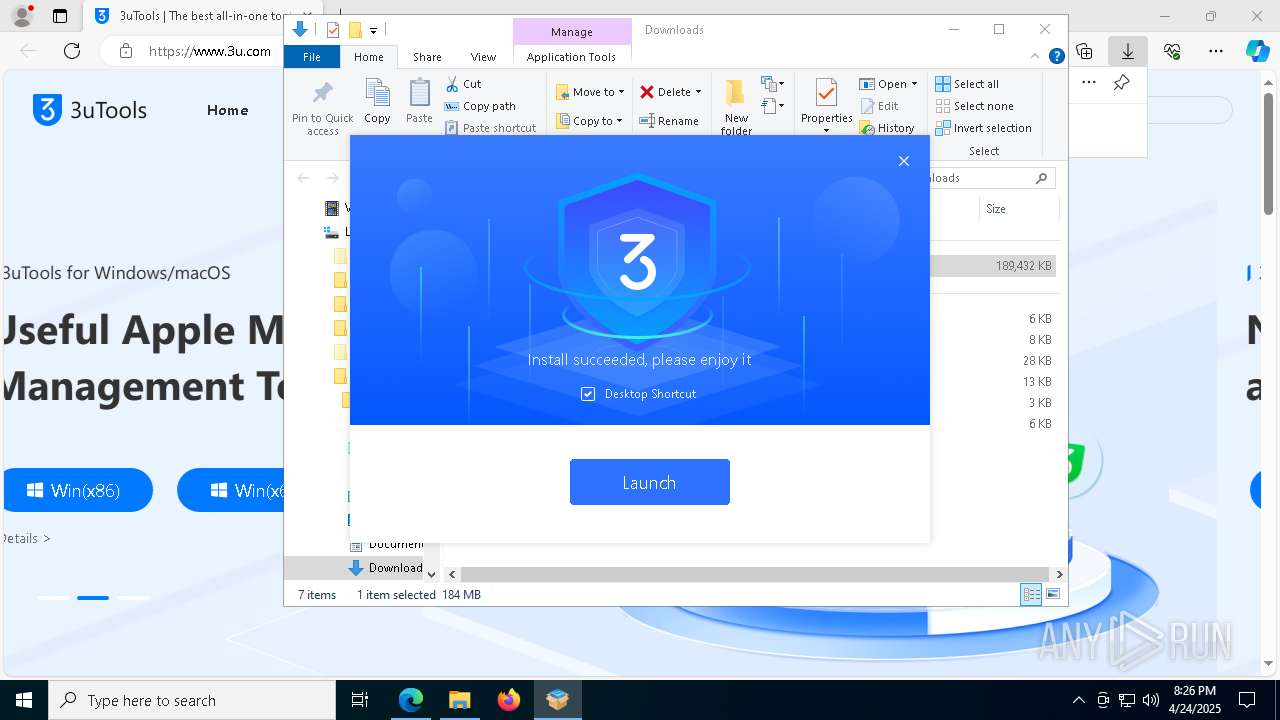Download the Win(x86) version button
Screen dimensions: 1280x720
click(x=77, y=490)
